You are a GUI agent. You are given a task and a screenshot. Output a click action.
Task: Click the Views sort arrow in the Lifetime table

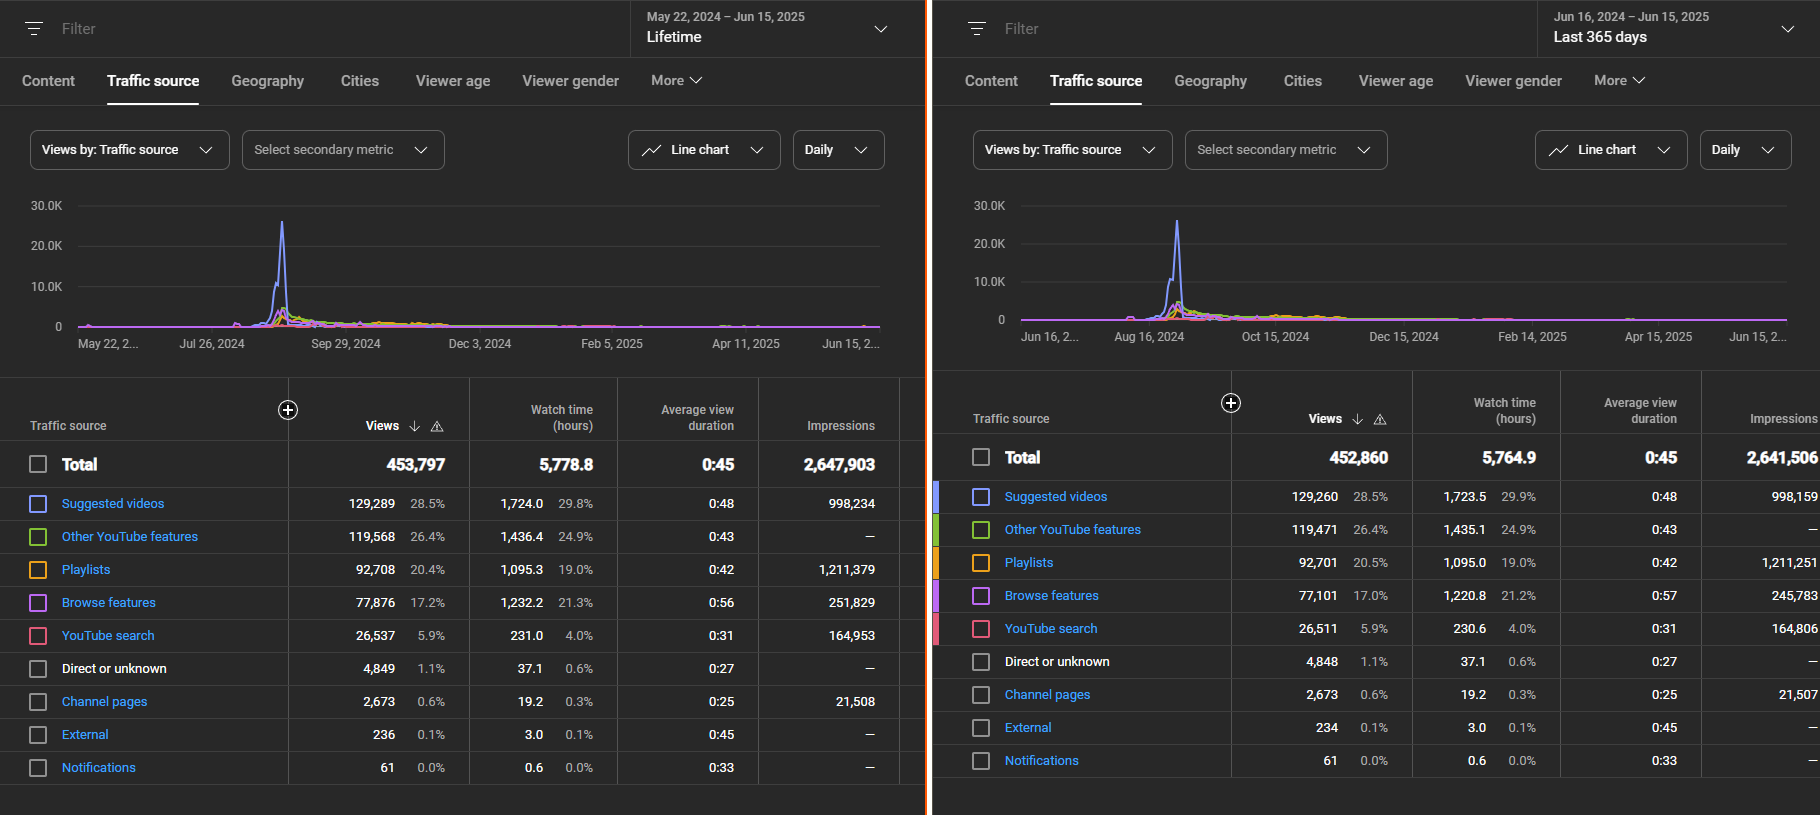coord(415,426)
